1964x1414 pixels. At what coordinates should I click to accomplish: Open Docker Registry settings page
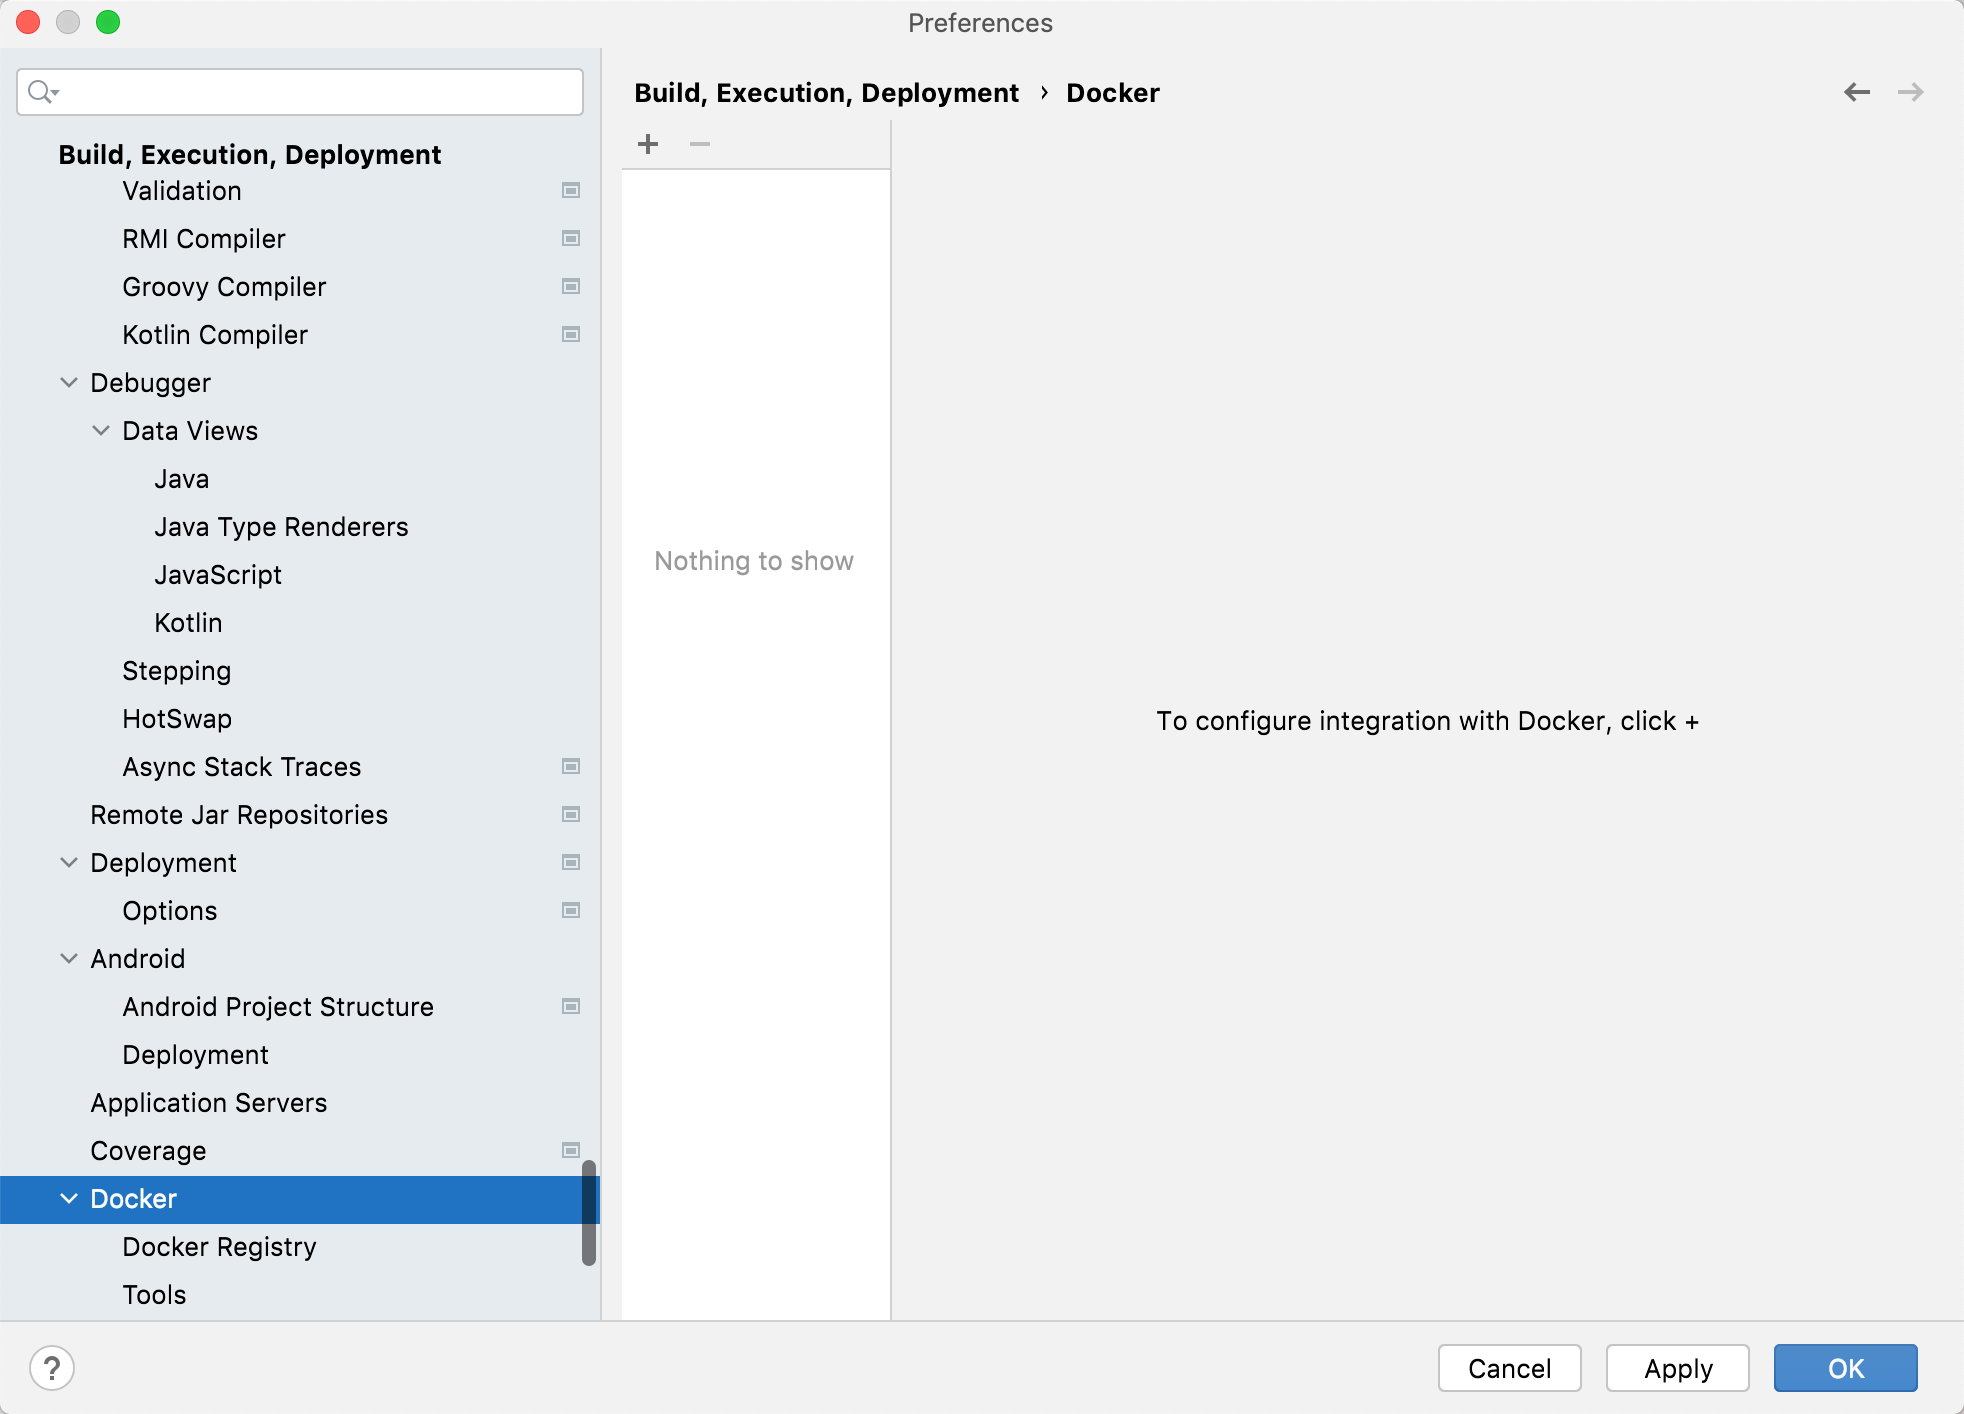[x=219, y=1247]
